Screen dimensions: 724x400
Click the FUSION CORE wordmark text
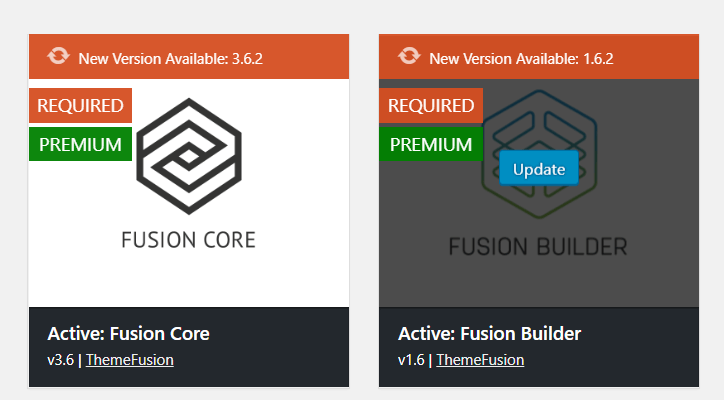(188, 240)
